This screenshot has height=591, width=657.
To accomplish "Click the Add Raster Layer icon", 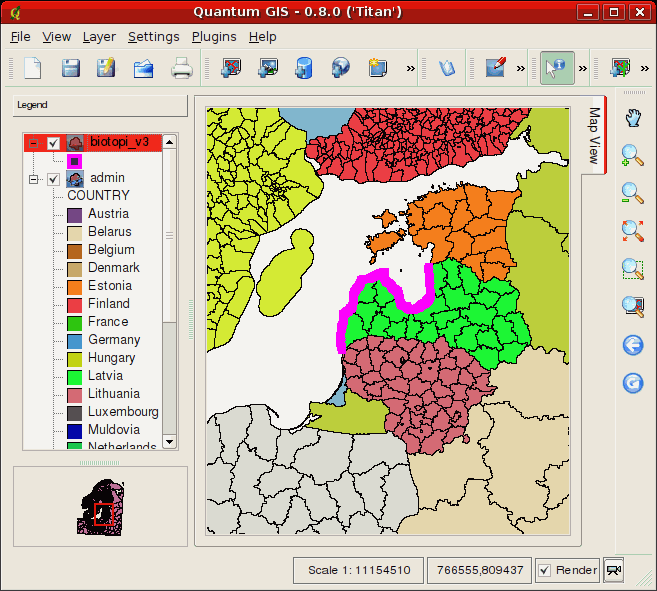I will [x=268, y=68].
